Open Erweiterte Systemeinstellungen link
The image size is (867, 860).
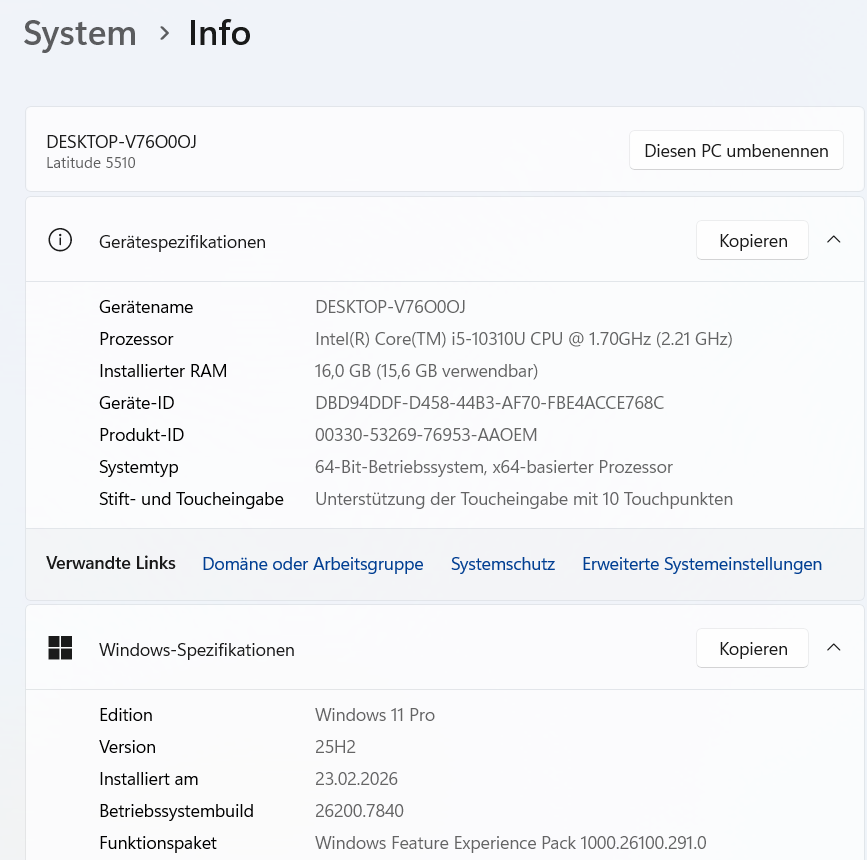(702, 564)
